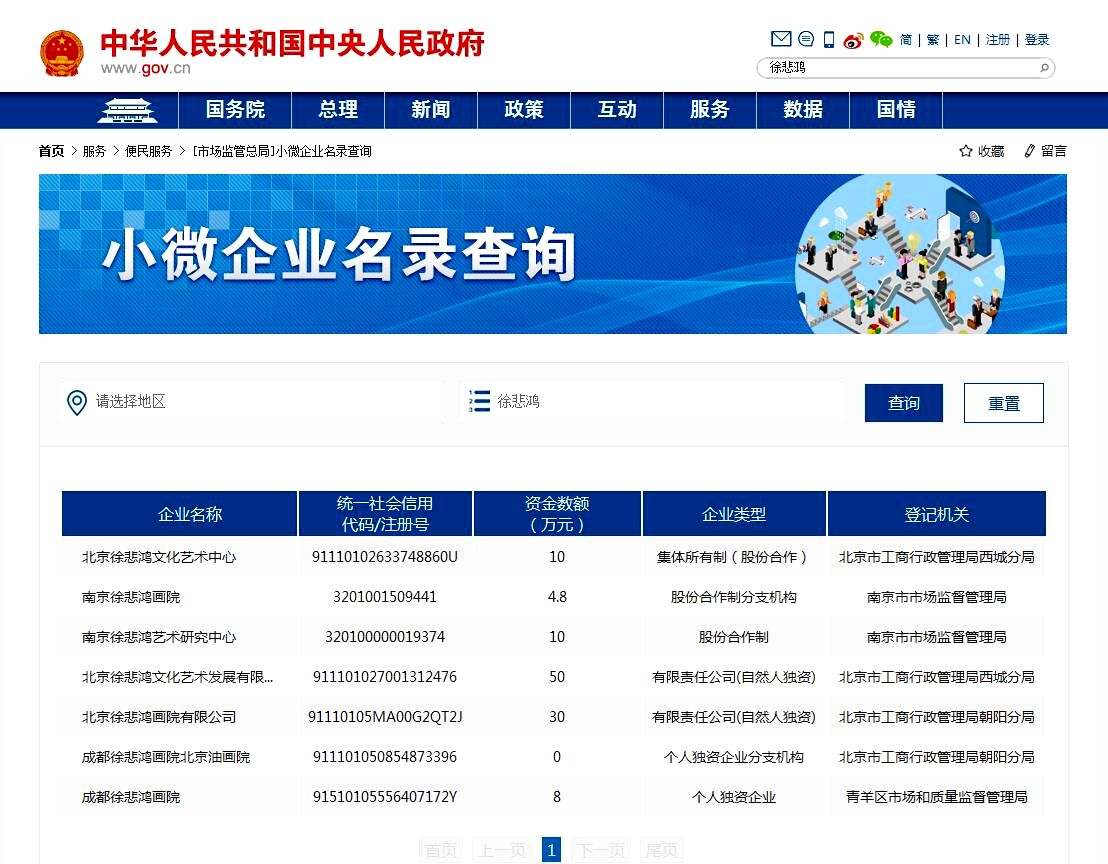1108x864 pixels.
Task: Click 便民服务 in breadcrumb
Action: pyautogui.click(x=148, y=151)
